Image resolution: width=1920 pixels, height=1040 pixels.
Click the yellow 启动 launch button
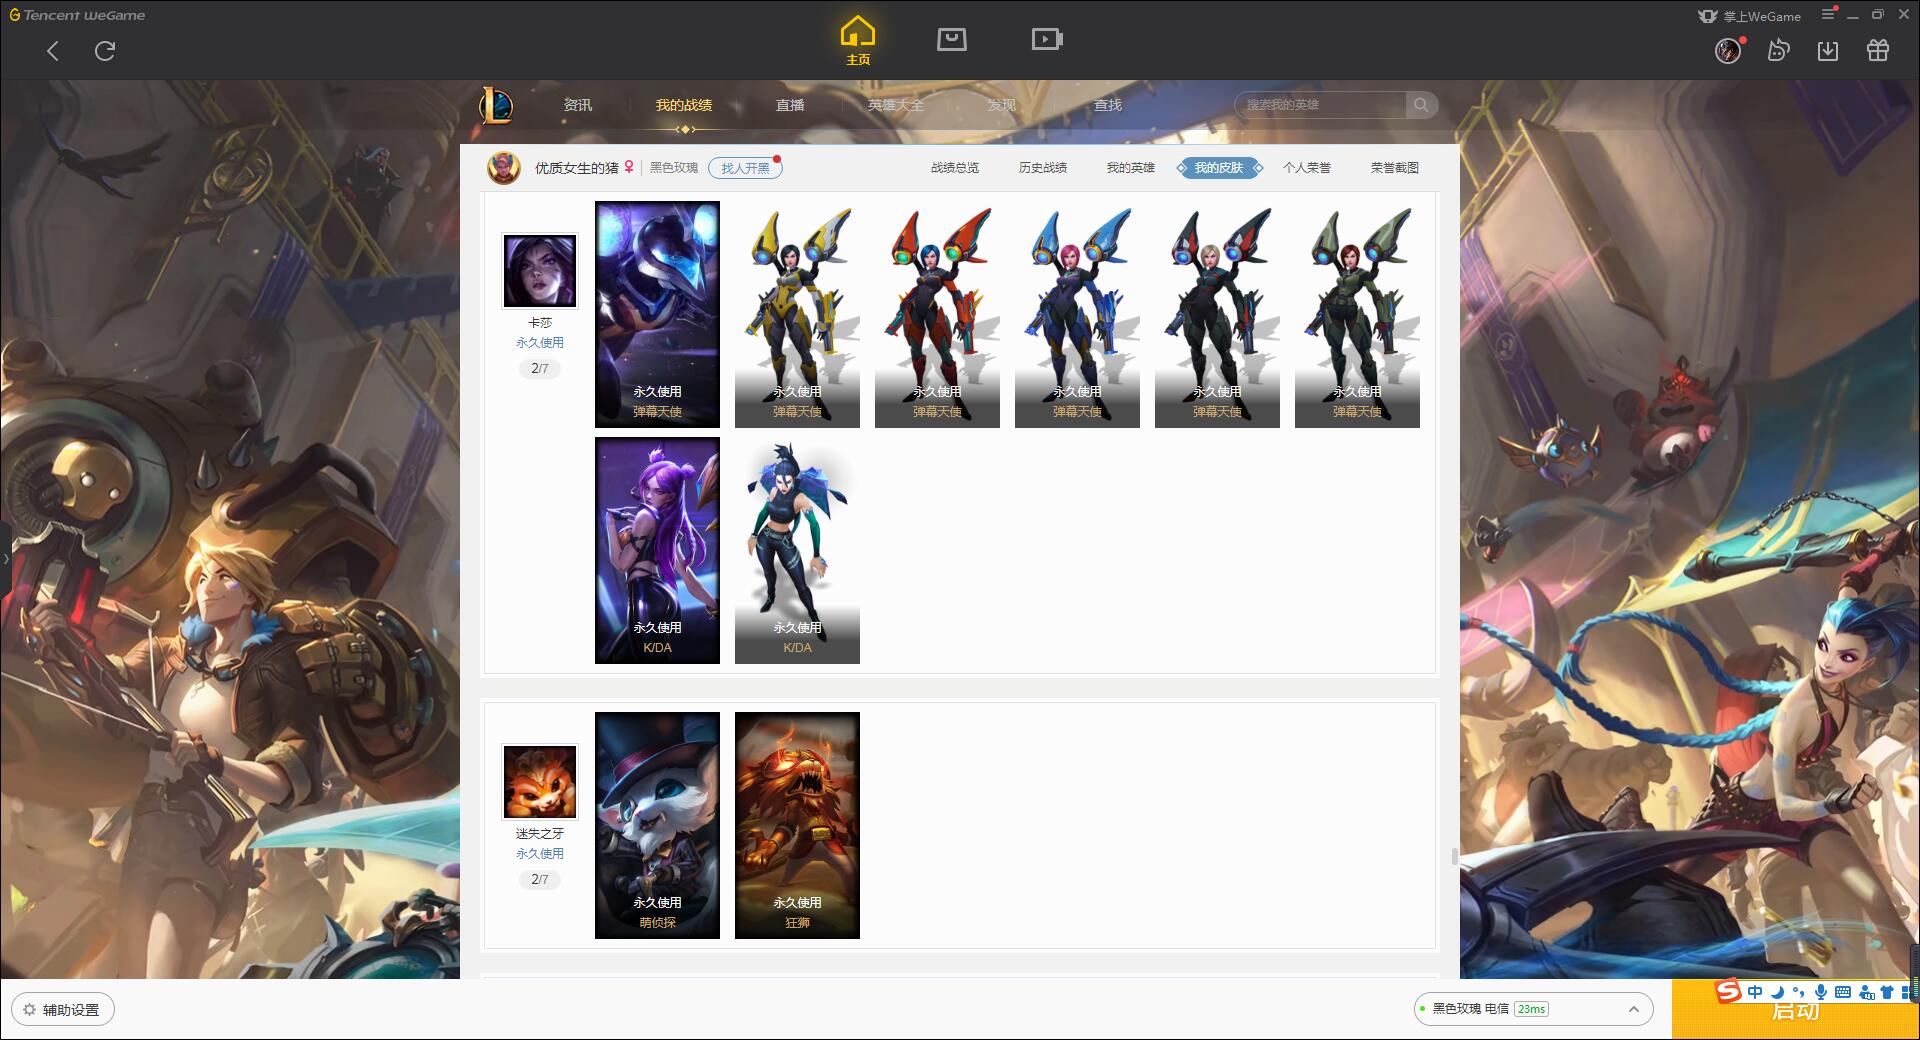tap(1795, 1010)
